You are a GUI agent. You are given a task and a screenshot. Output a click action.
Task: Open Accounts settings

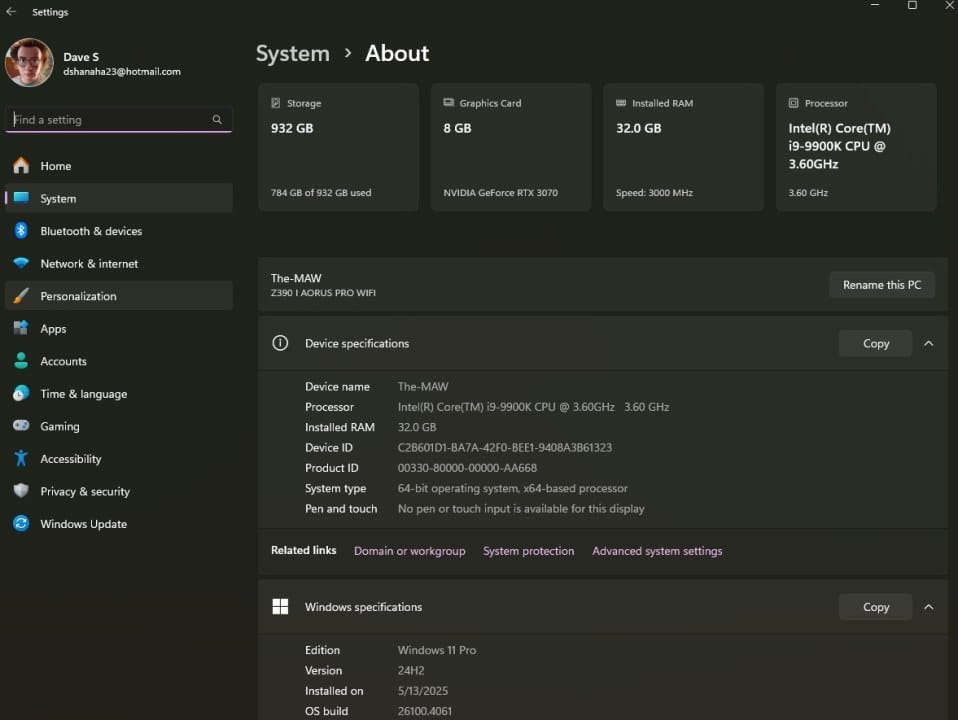[63, 361]
